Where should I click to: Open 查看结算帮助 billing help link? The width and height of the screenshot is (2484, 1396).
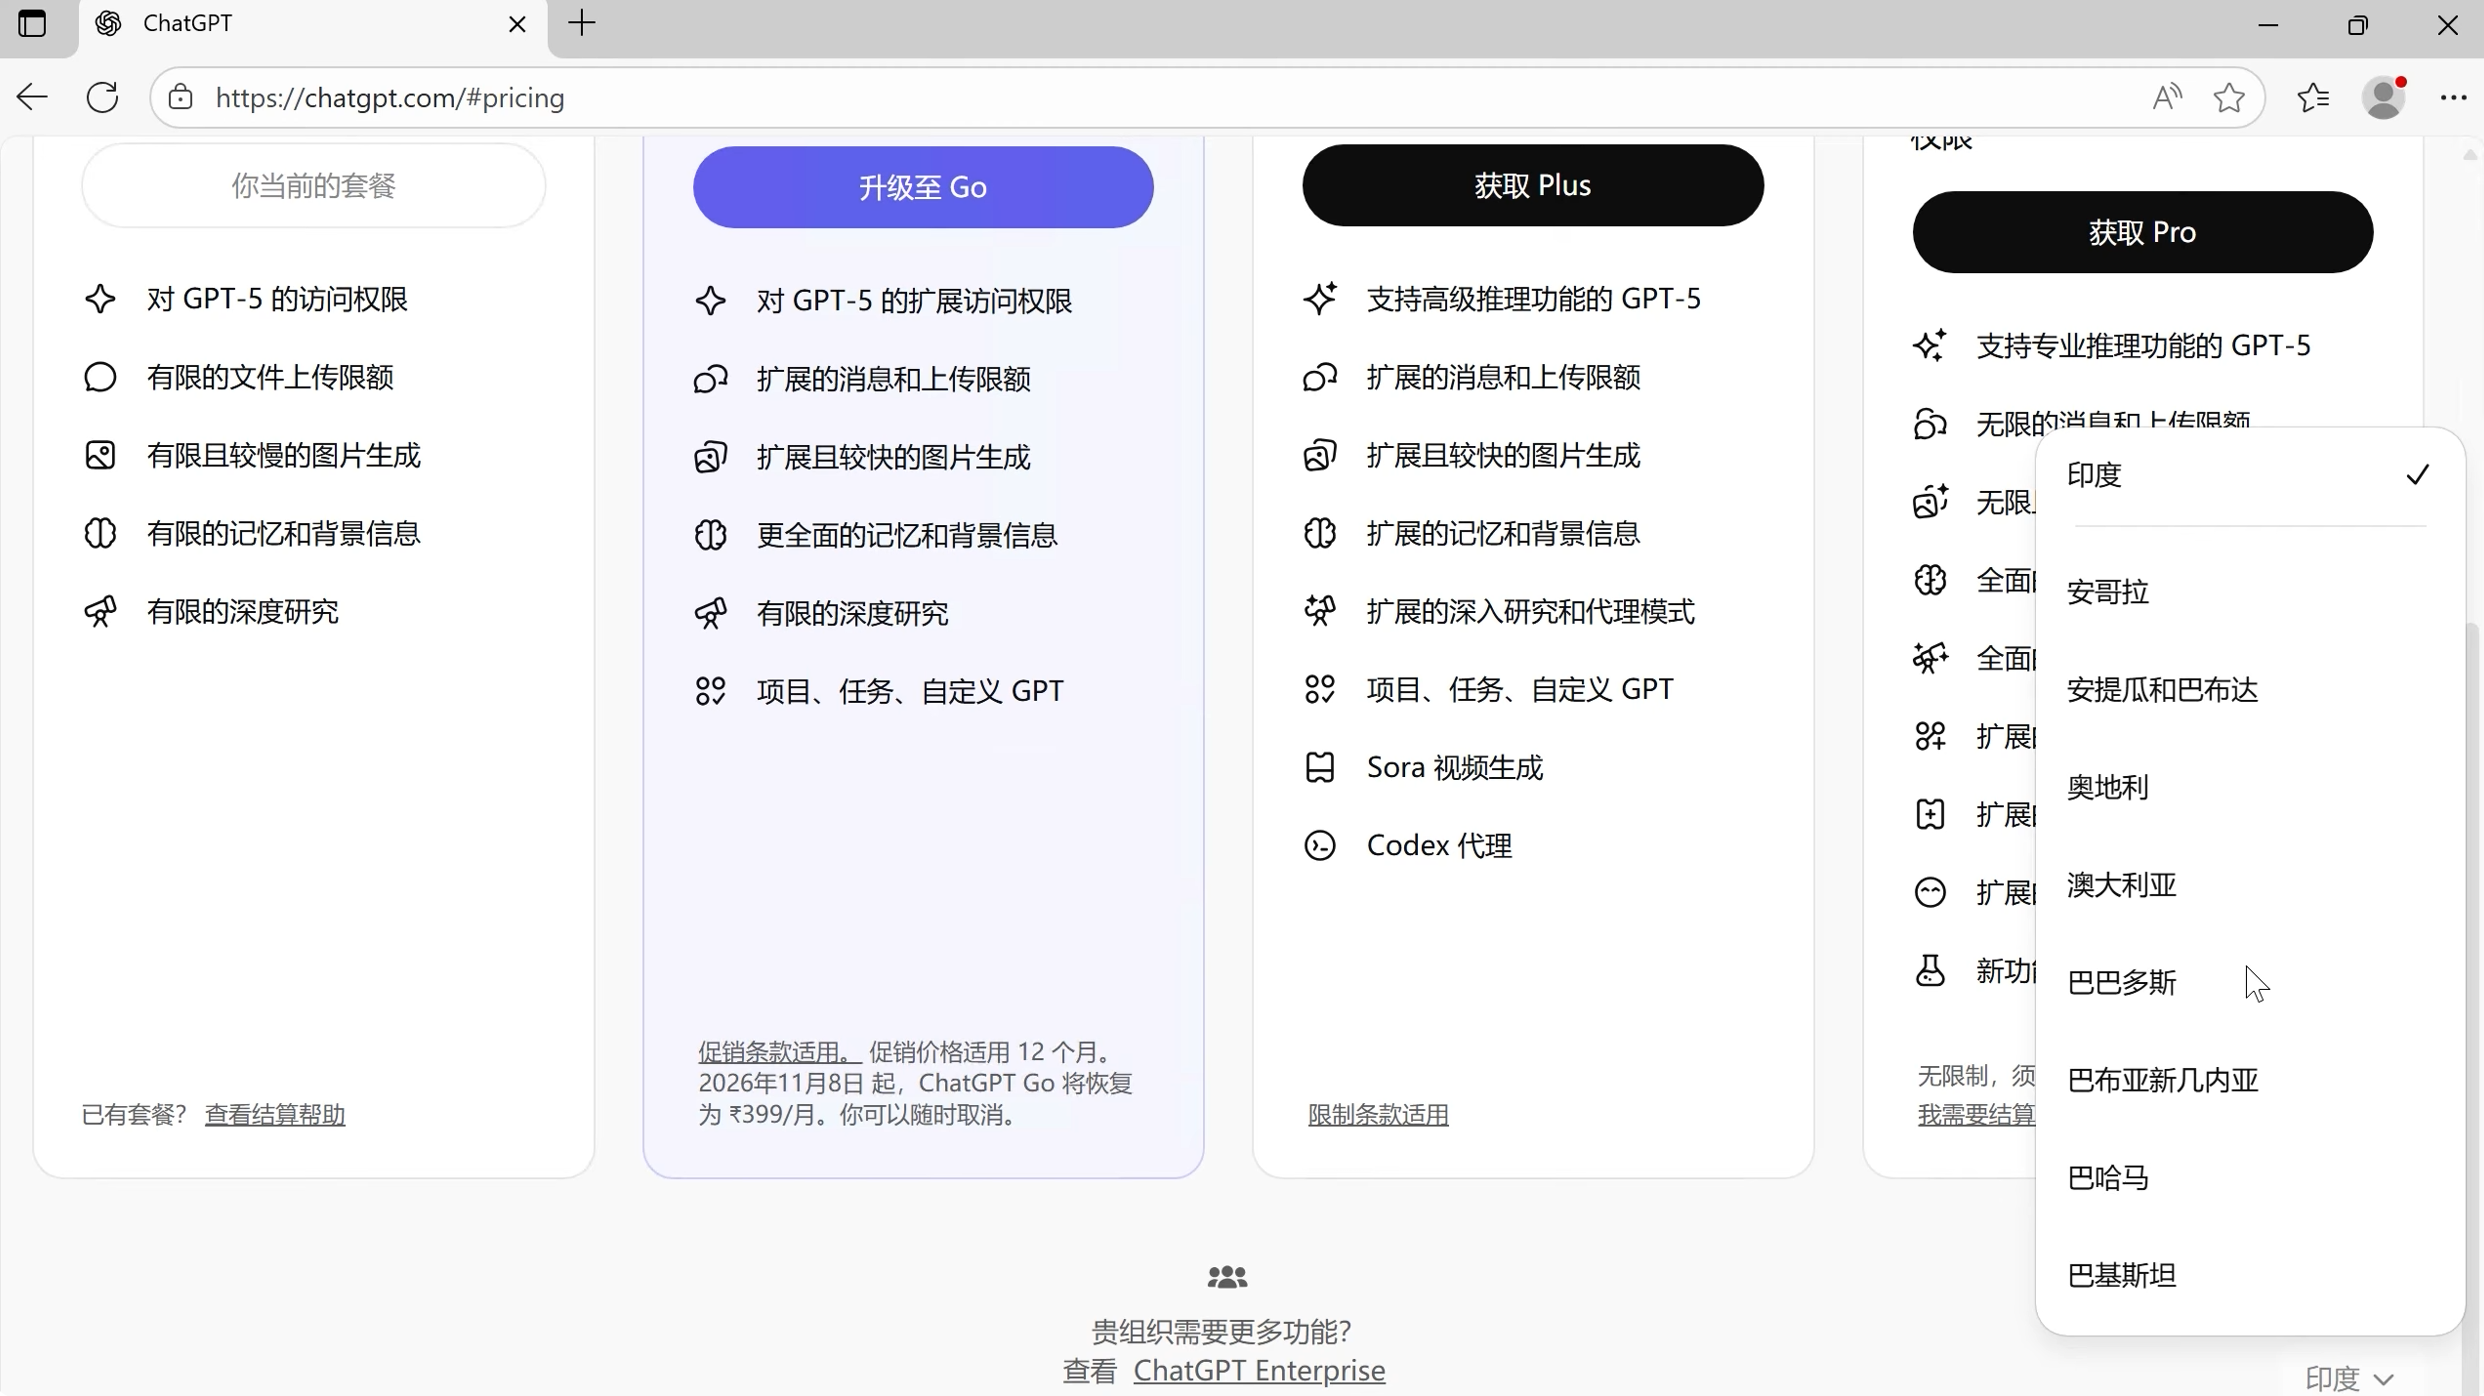[x=275, y=1114]
